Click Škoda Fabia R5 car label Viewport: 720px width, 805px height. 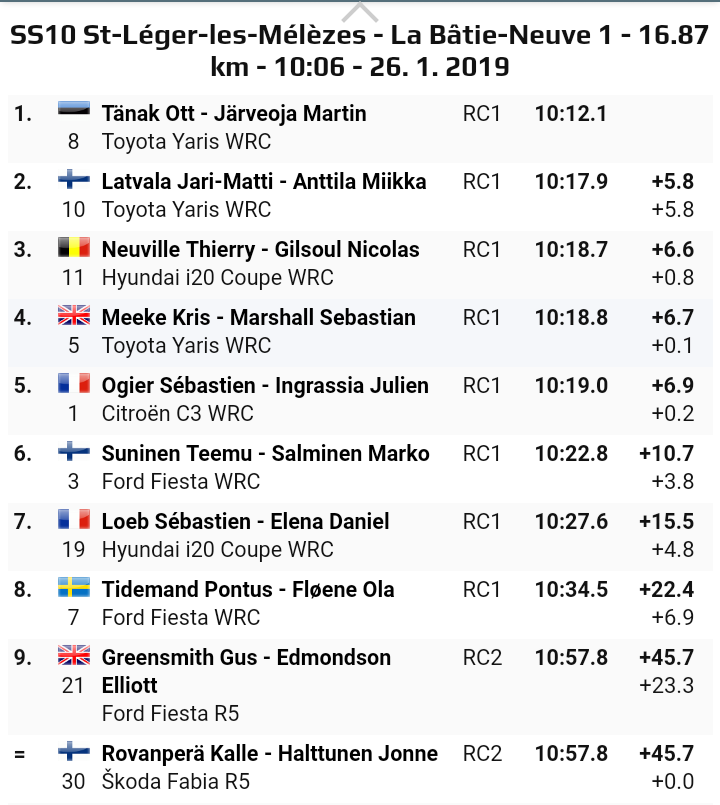(176, 781)
